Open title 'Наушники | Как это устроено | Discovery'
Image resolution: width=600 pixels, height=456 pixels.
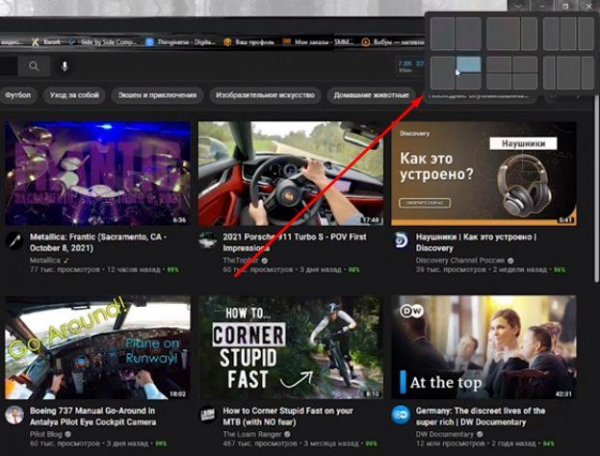point(476,243)
